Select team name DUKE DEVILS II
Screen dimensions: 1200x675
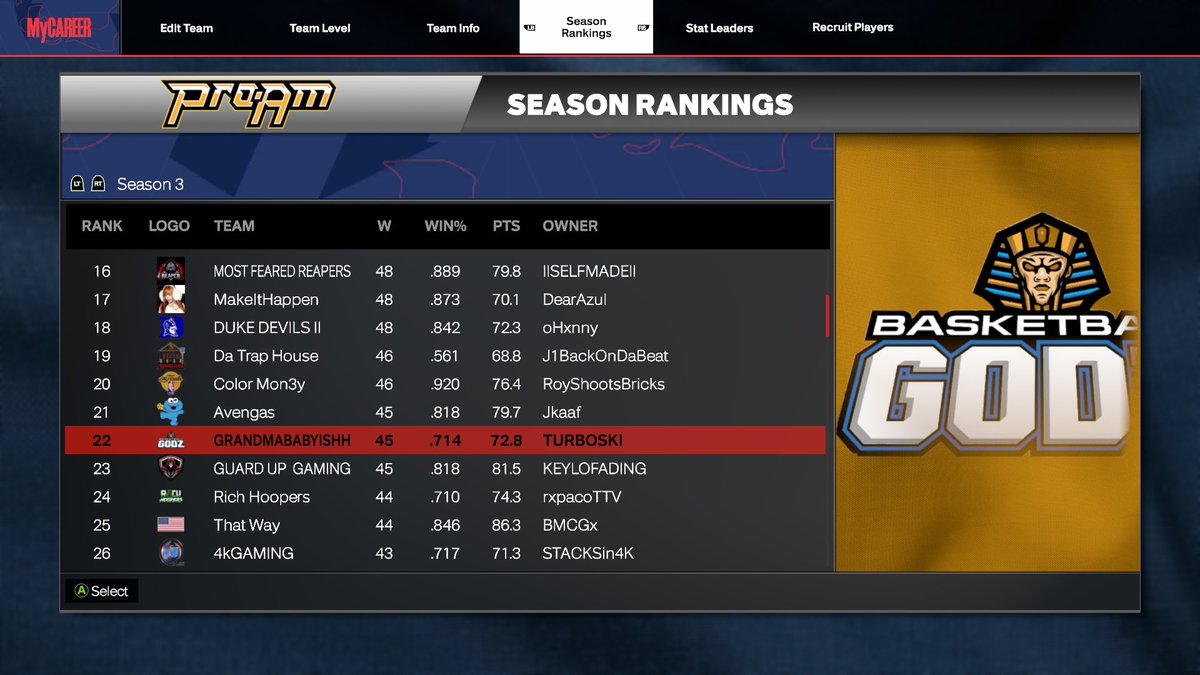(x=266, y=327)
